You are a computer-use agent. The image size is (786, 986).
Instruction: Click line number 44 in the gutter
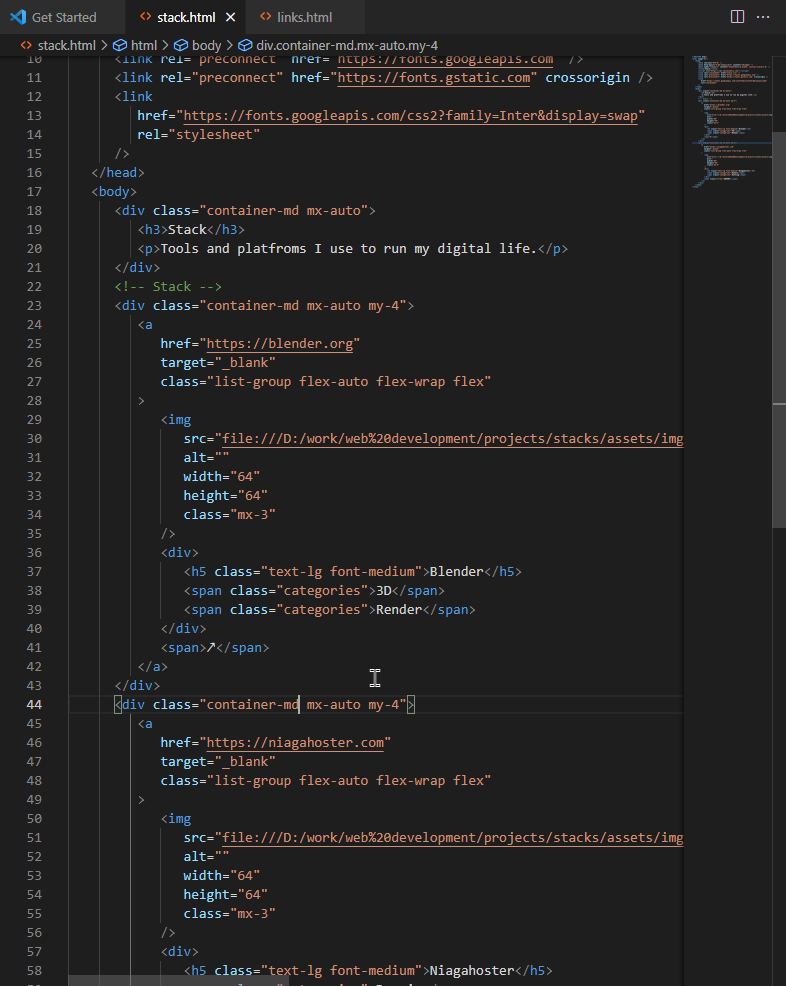34,705
